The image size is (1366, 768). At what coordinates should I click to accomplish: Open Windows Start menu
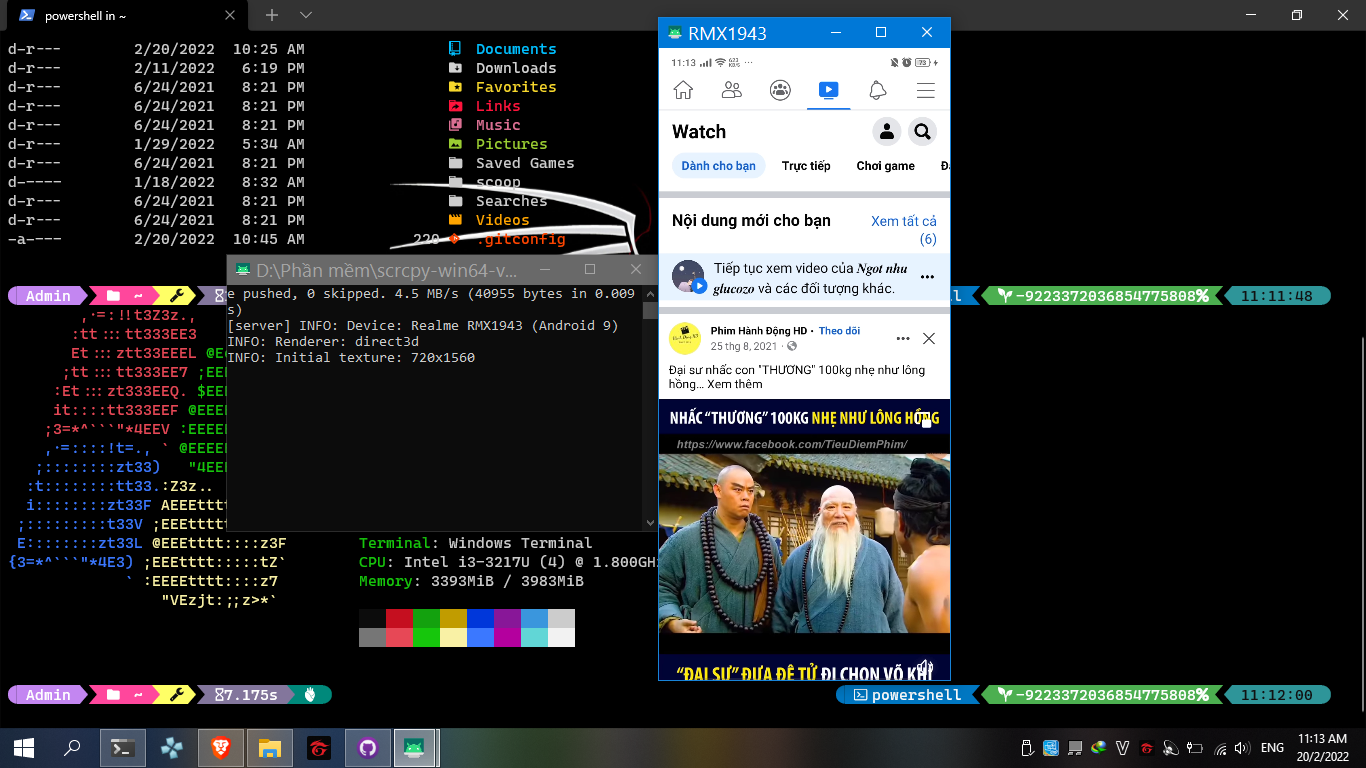click(x=24, y=747)
